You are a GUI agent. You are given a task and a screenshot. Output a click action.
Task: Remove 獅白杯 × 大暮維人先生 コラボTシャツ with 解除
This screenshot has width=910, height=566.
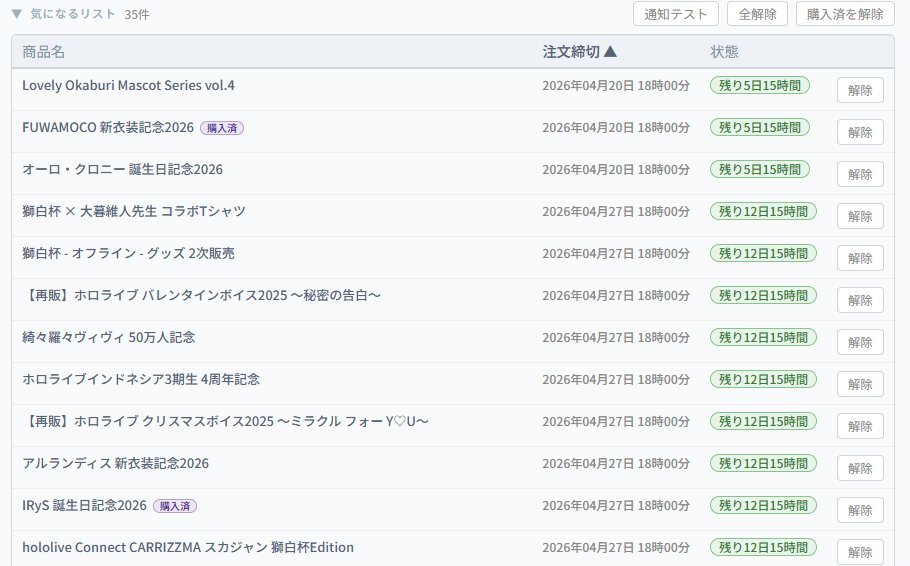click(x=860, y=216)
